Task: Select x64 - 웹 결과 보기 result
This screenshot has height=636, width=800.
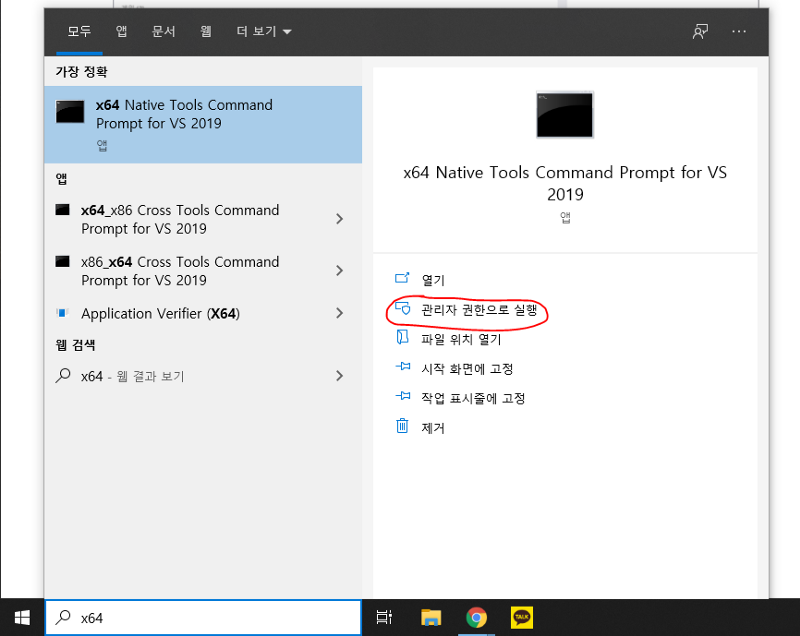Action: click(203, 376)
